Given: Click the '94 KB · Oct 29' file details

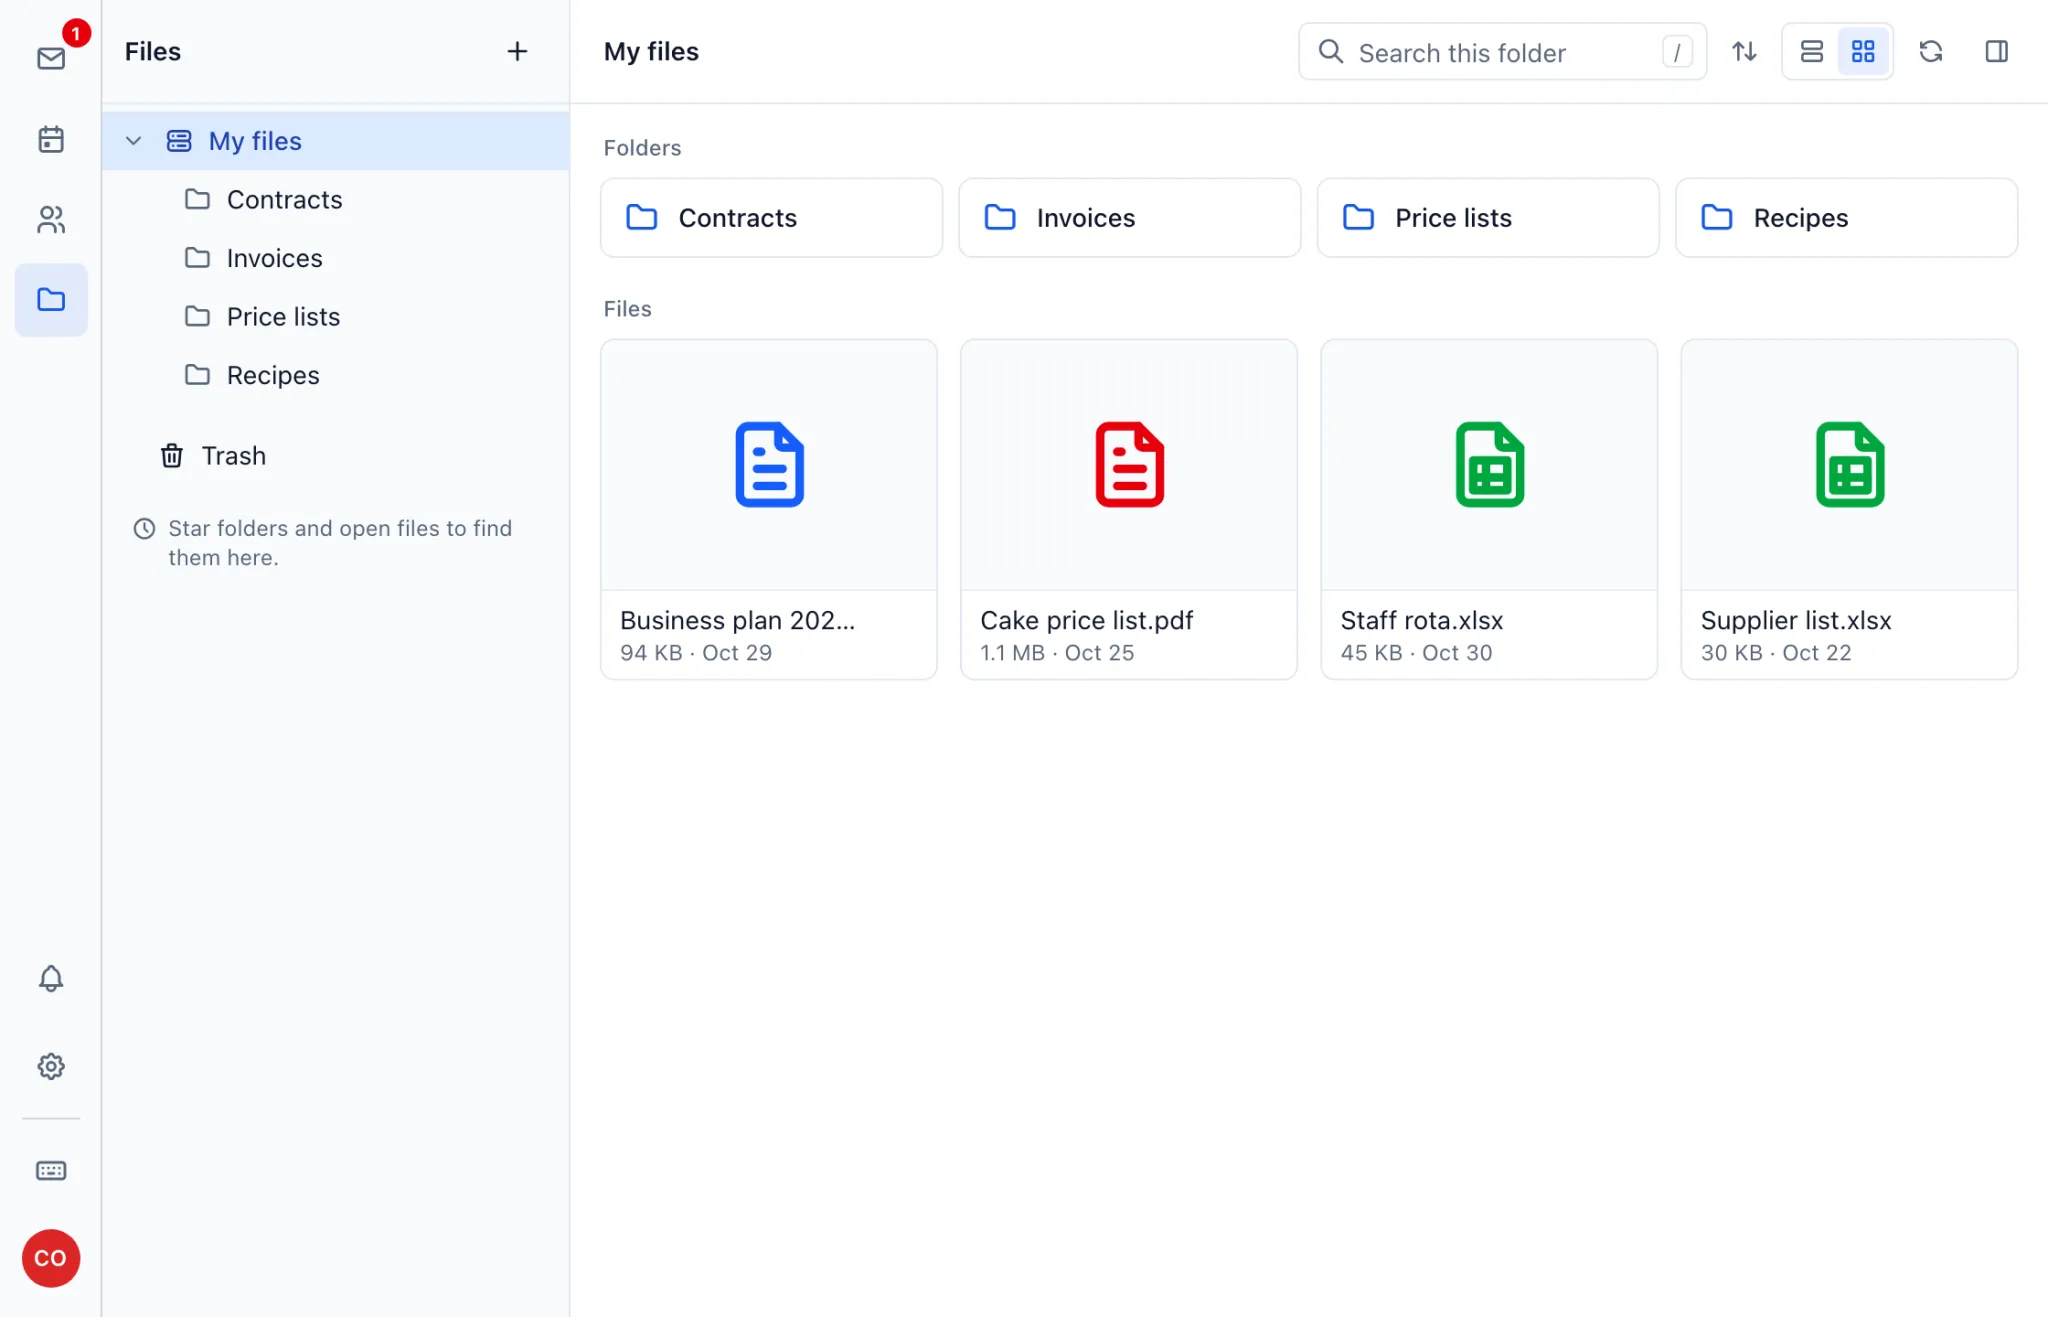Looking at the screenshot, I should [x=695, y=653].
